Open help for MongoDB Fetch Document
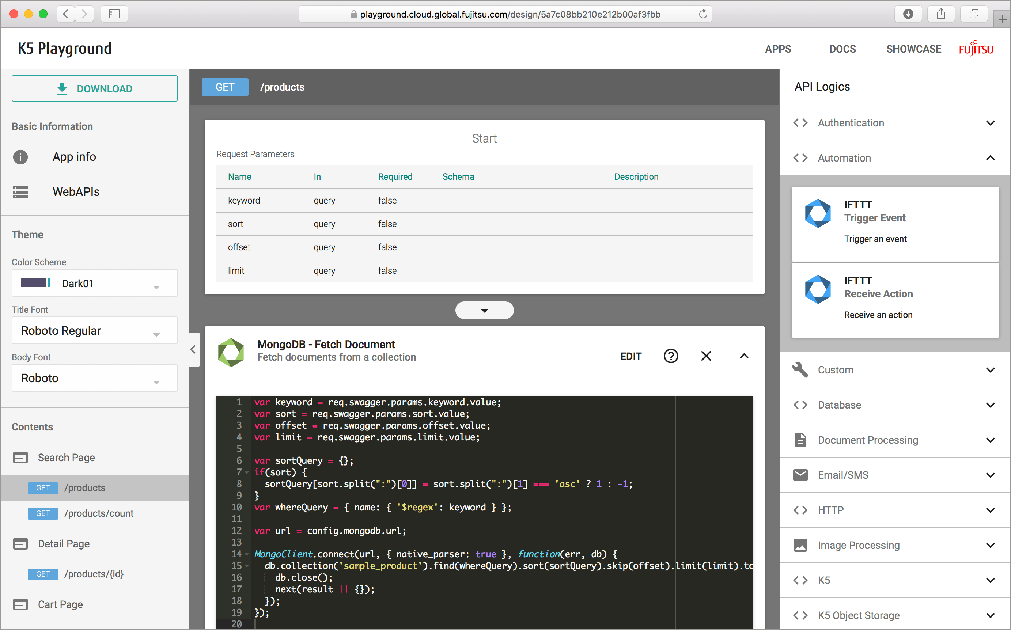This screenshot has width=1011, height=630. [671, 356]
